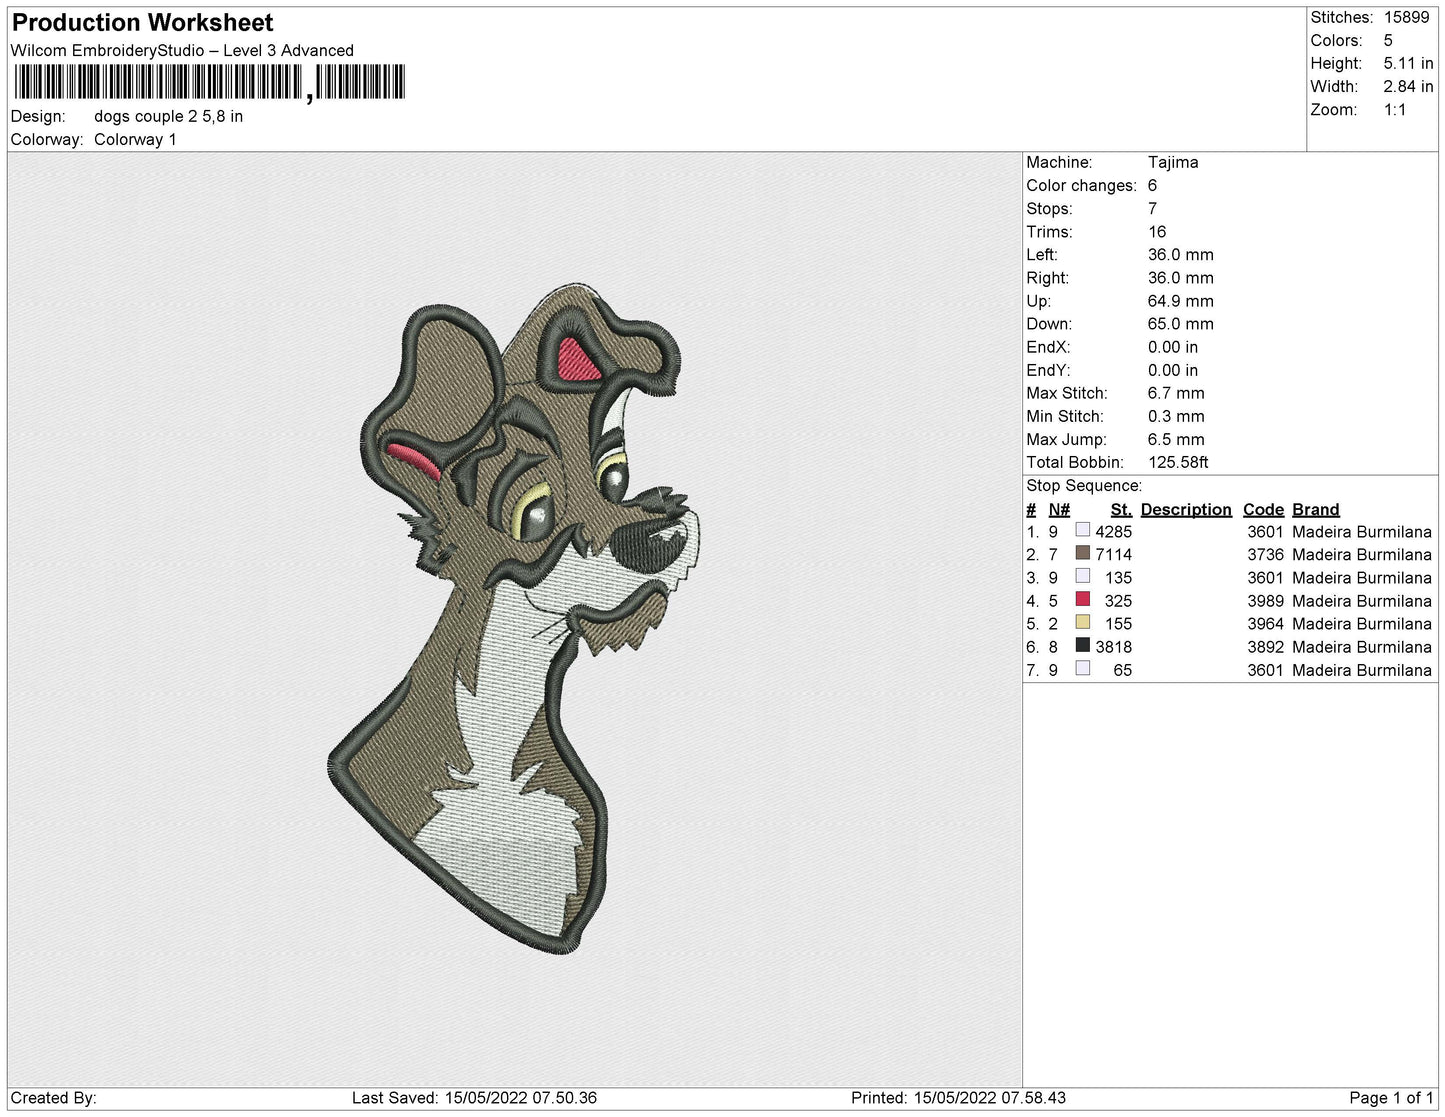1445x1117 pixels.
Task: Click the white swatch in stop 7
Action: click(x=1082, y=668)
